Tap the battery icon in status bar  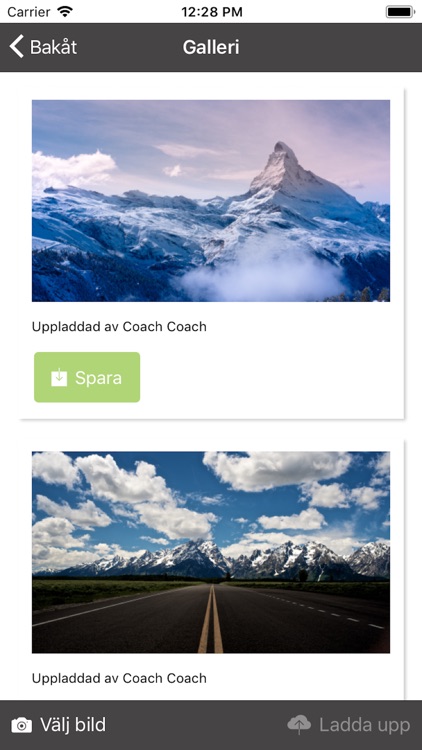400,12
